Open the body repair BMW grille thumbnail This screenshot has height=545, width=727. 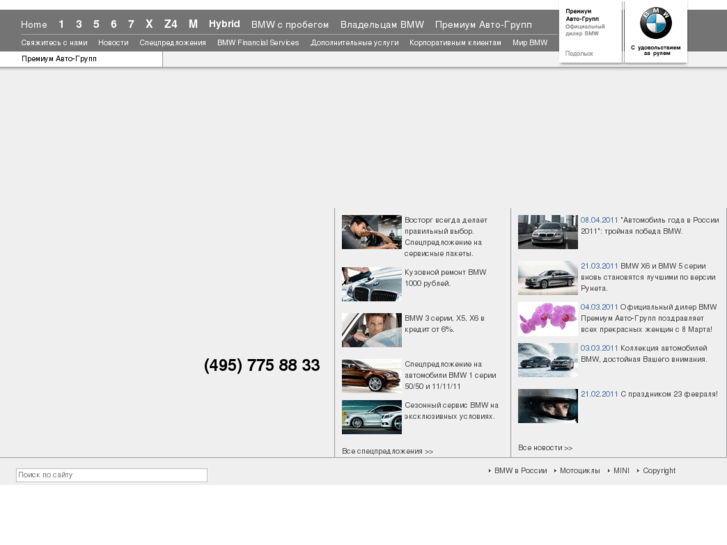click(372, 284)
